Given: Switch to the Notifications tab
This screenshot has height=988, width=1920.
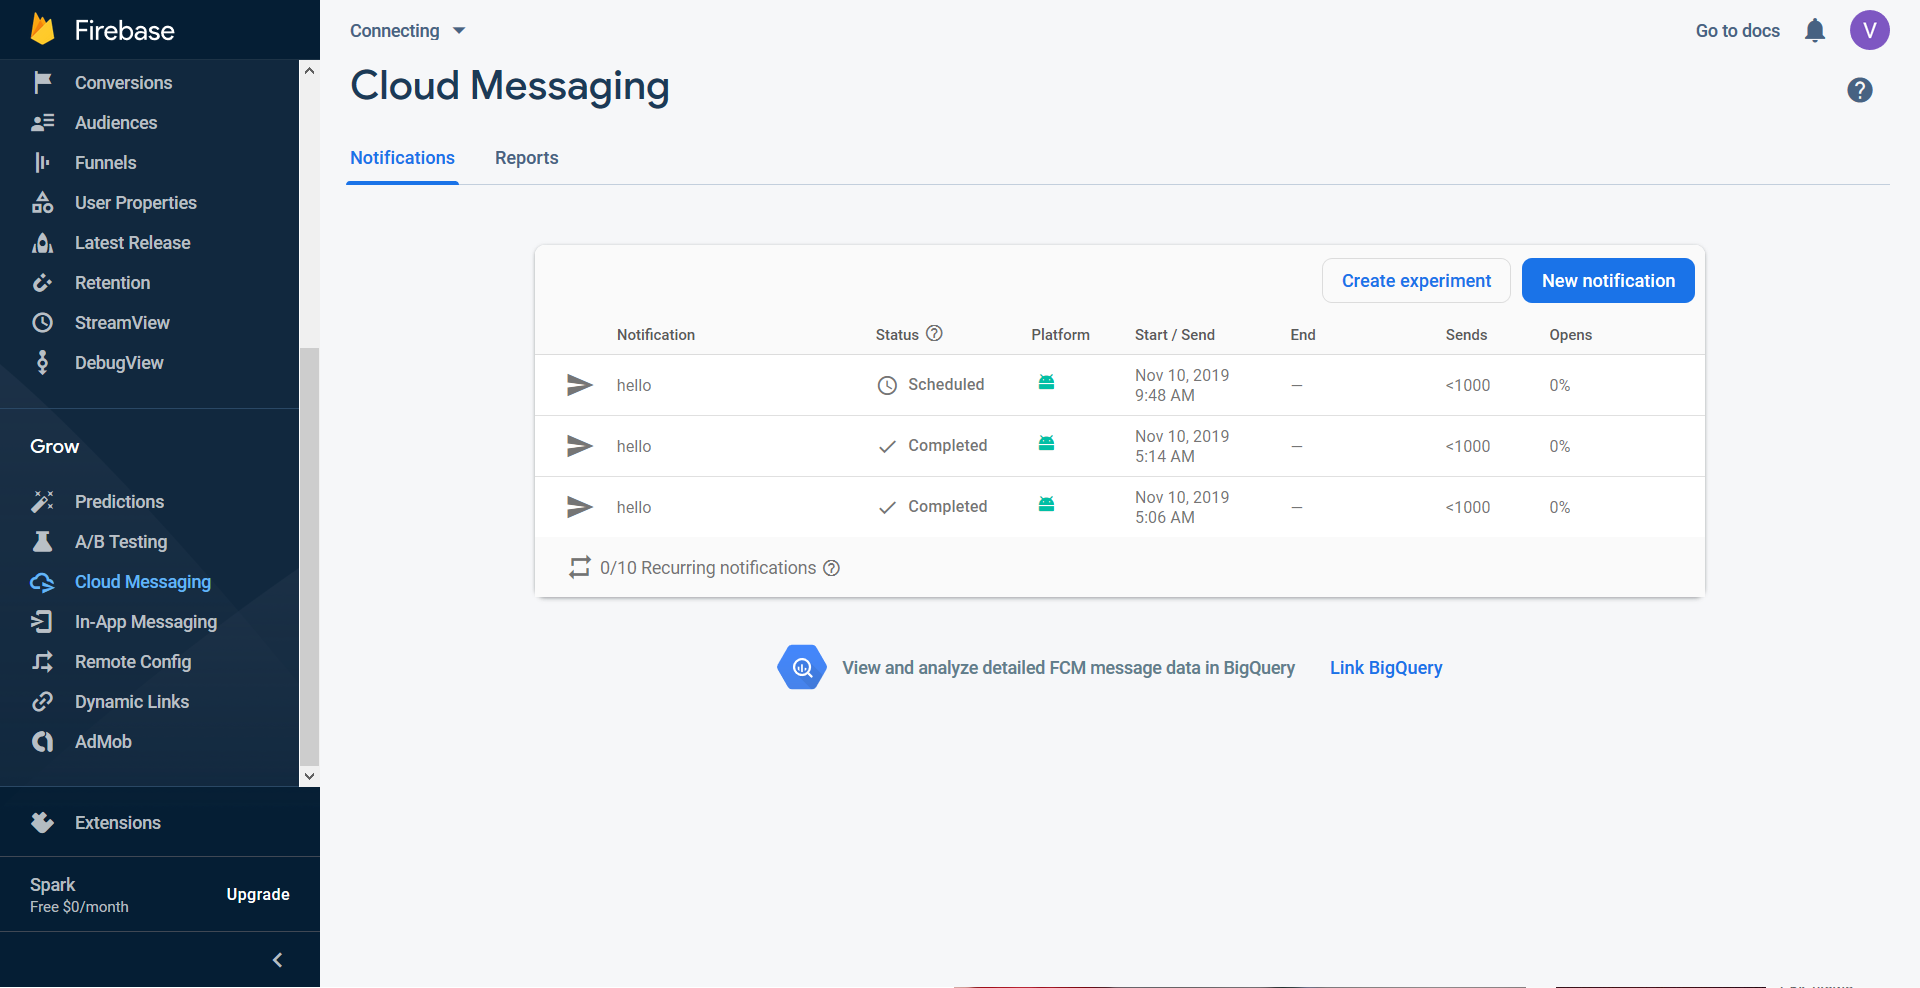Looking at the screenshot, I should coord(402,158).
